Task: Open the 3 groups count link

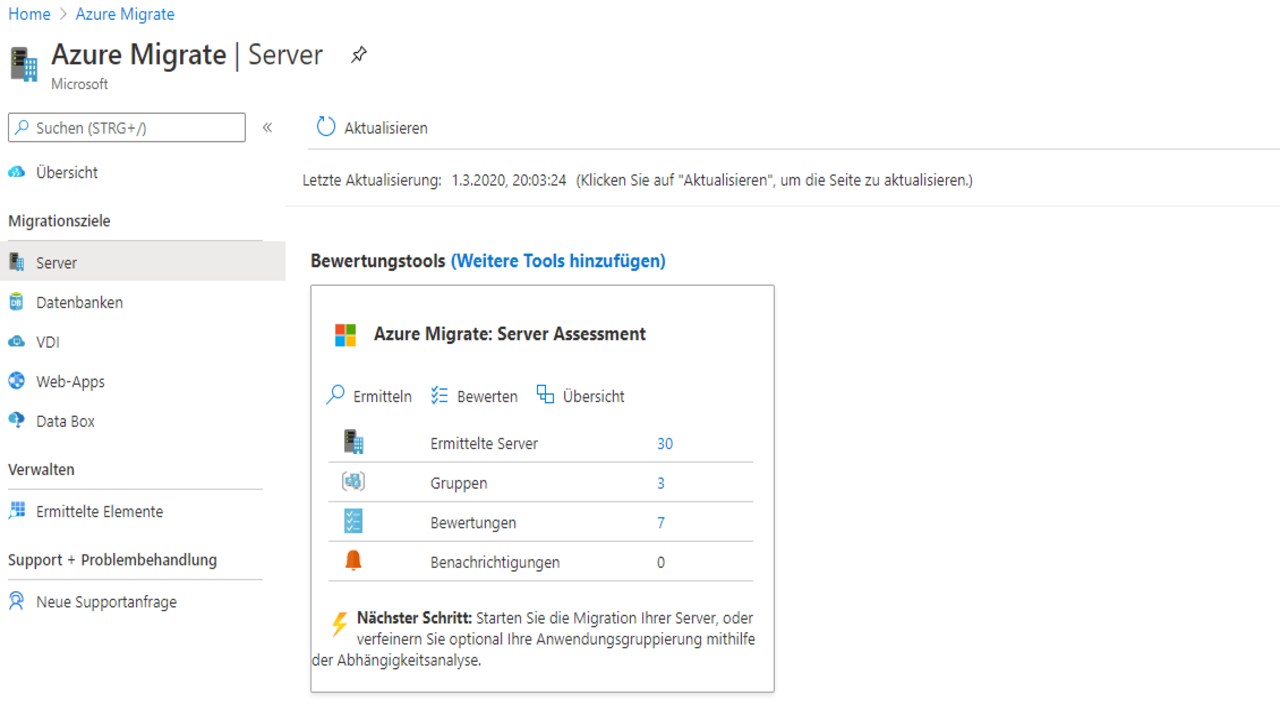Action: [661, 483]
